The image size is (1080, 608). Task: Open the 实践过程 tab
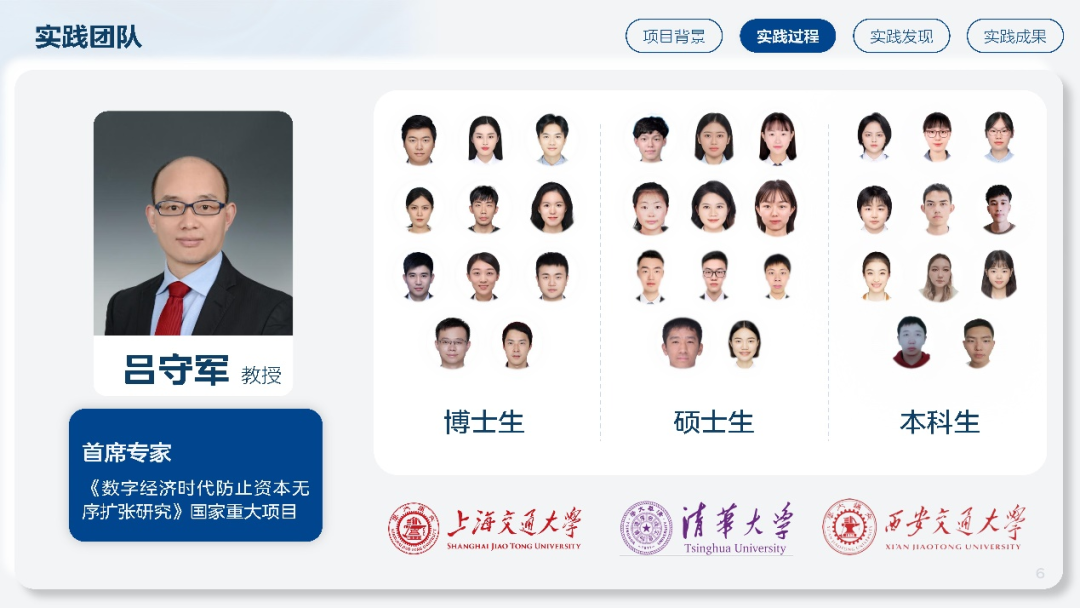coord(787,36)
